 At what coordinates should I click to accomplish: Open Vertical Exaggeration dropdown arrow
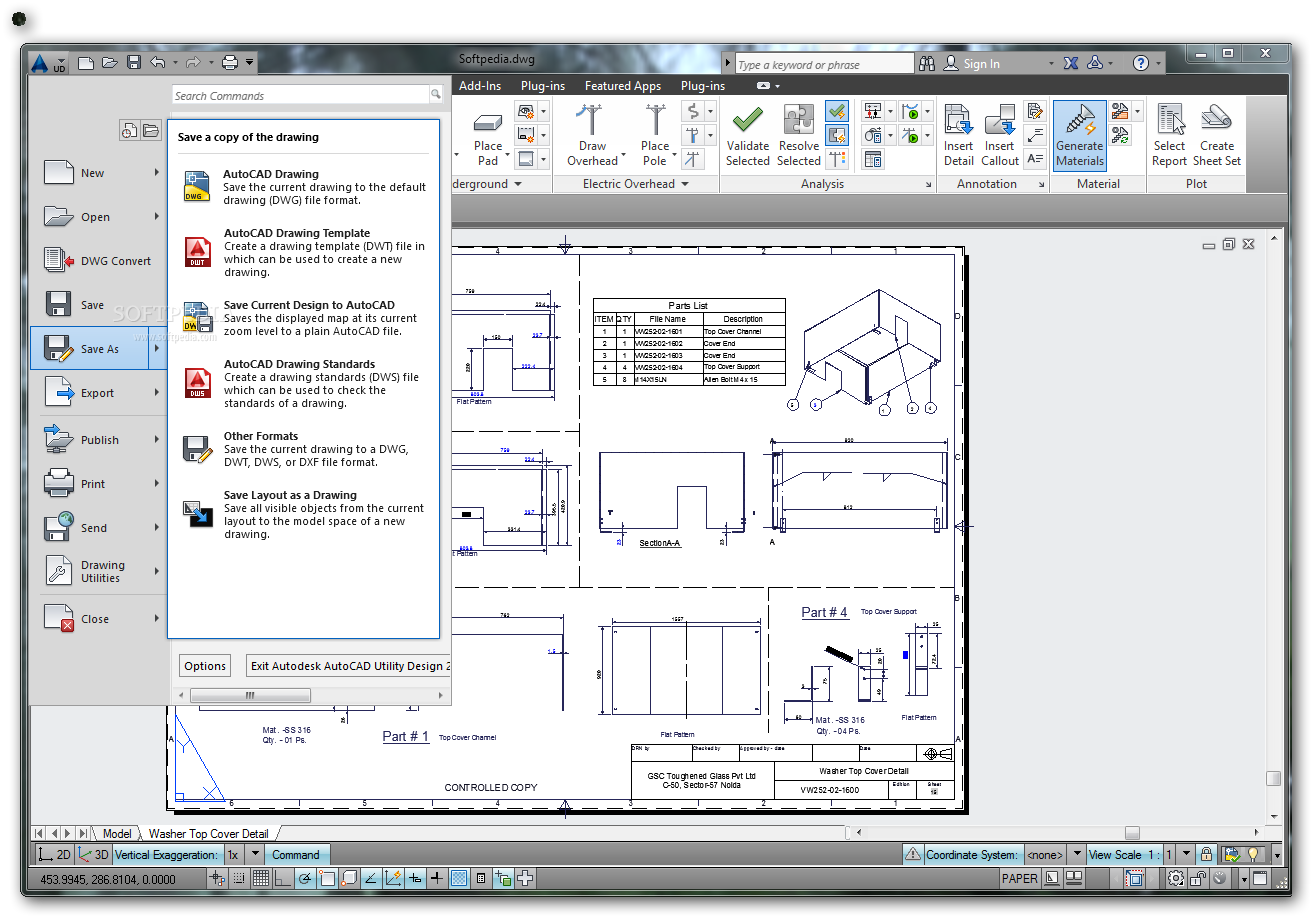click(255, 855)
